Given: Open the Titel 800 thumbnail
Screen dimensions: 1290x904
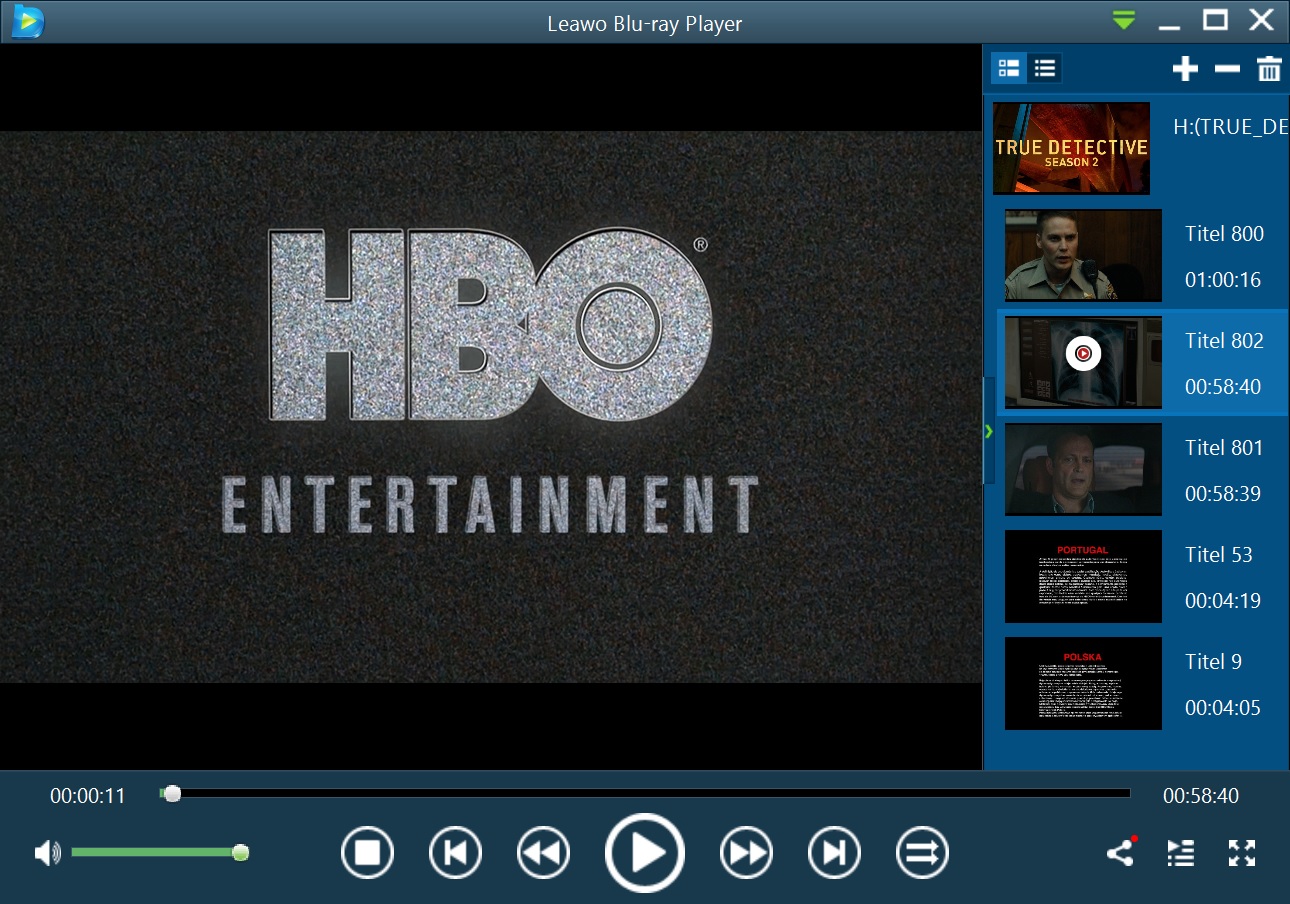Looking at the screenshot, I should (x=1083, y=255).
